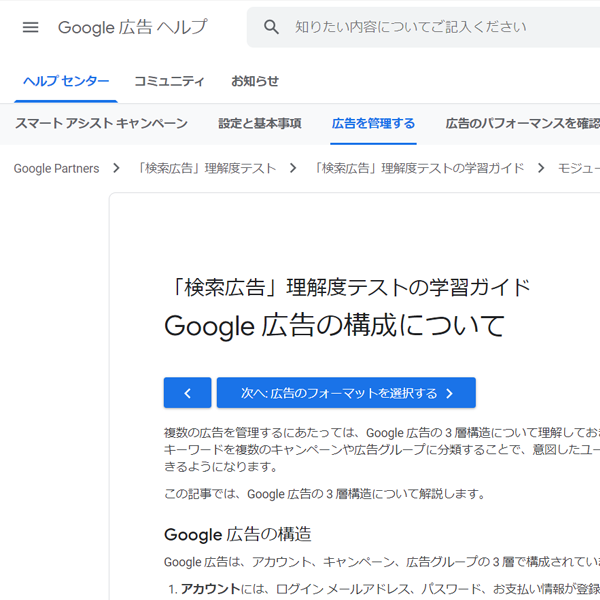
Task: Go to Google Partners breadcrumb
Action: [x=56, y=168]
